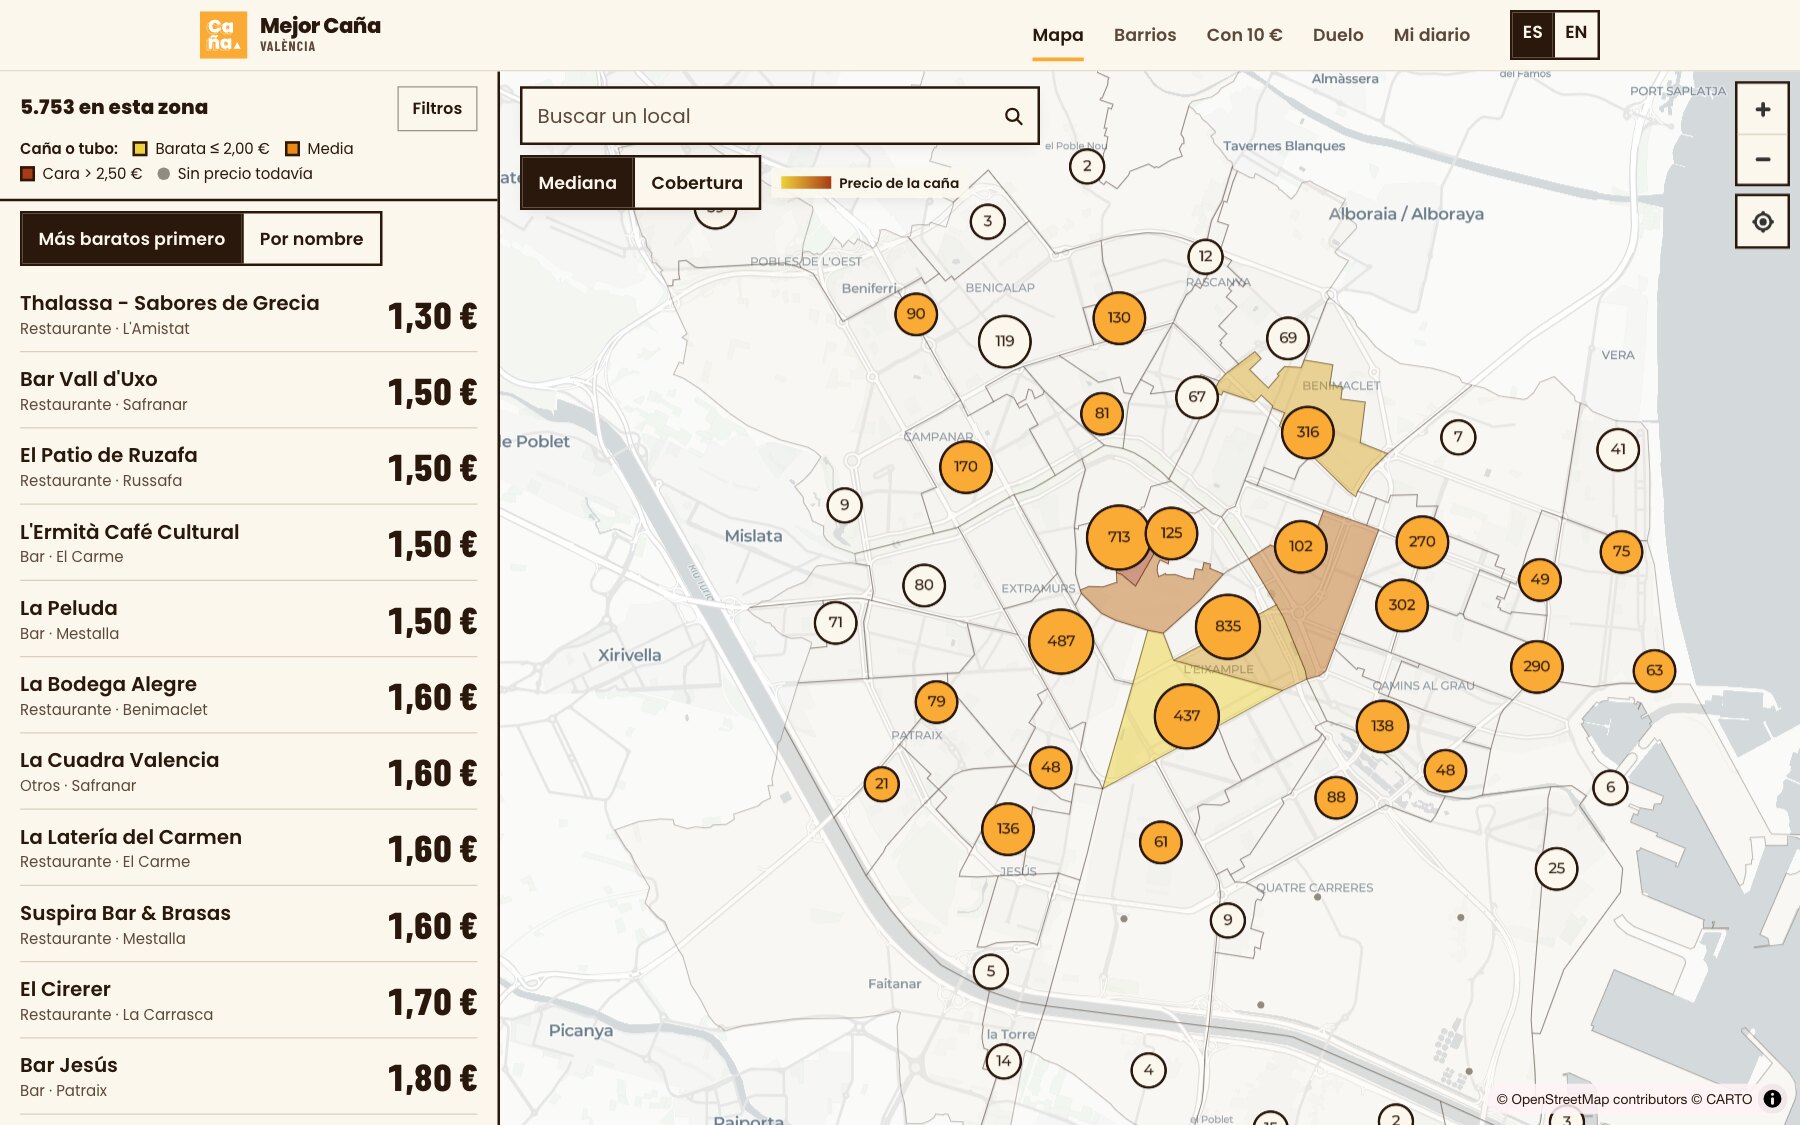Open the 170 cluster near Campanar
1800x1125 pixels.
(x=965, y=467)
